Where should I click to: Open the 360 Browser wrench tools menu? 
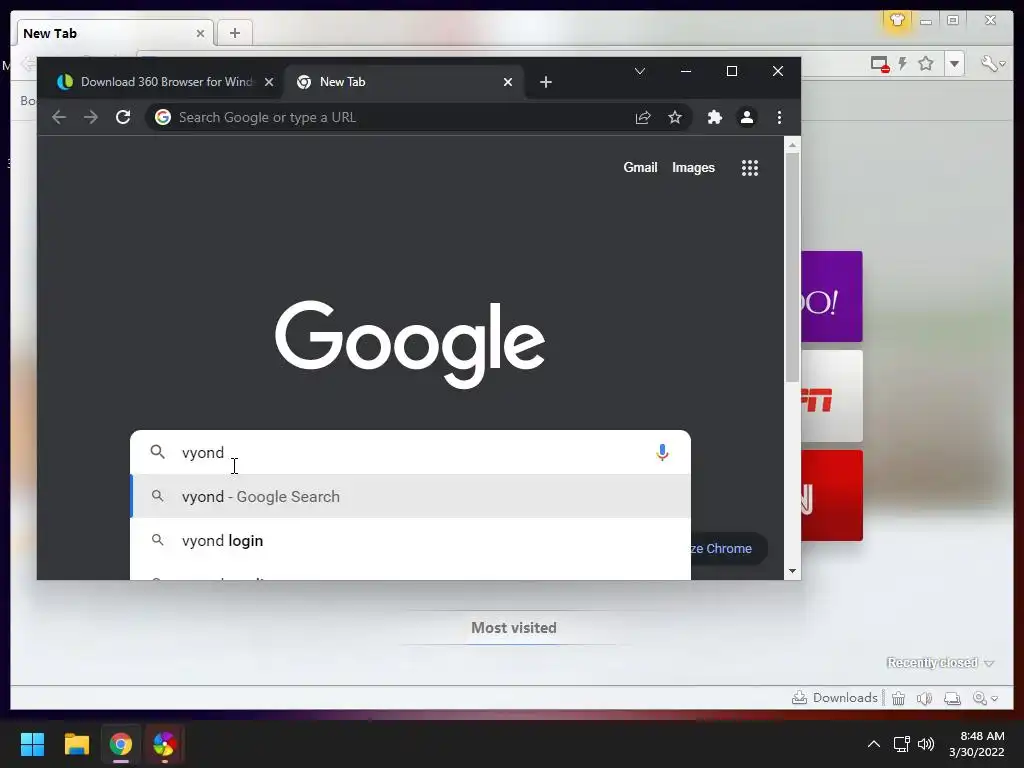pos(993,63)
